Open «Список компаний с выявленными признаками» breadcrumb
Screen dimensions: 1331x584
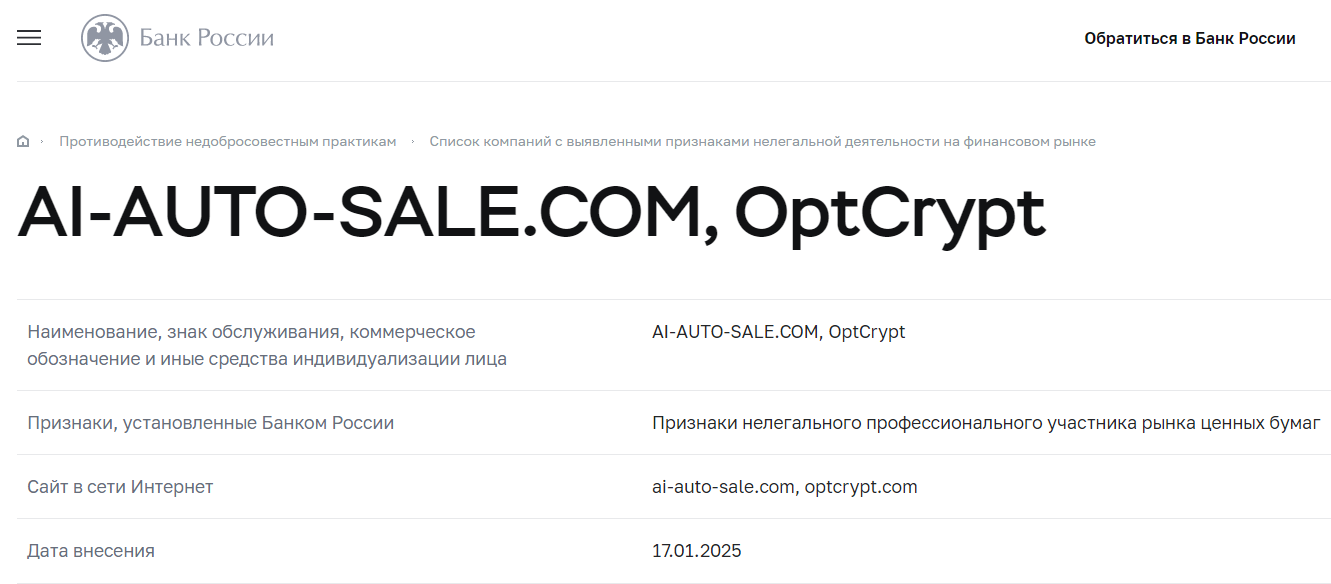[762, 142]
